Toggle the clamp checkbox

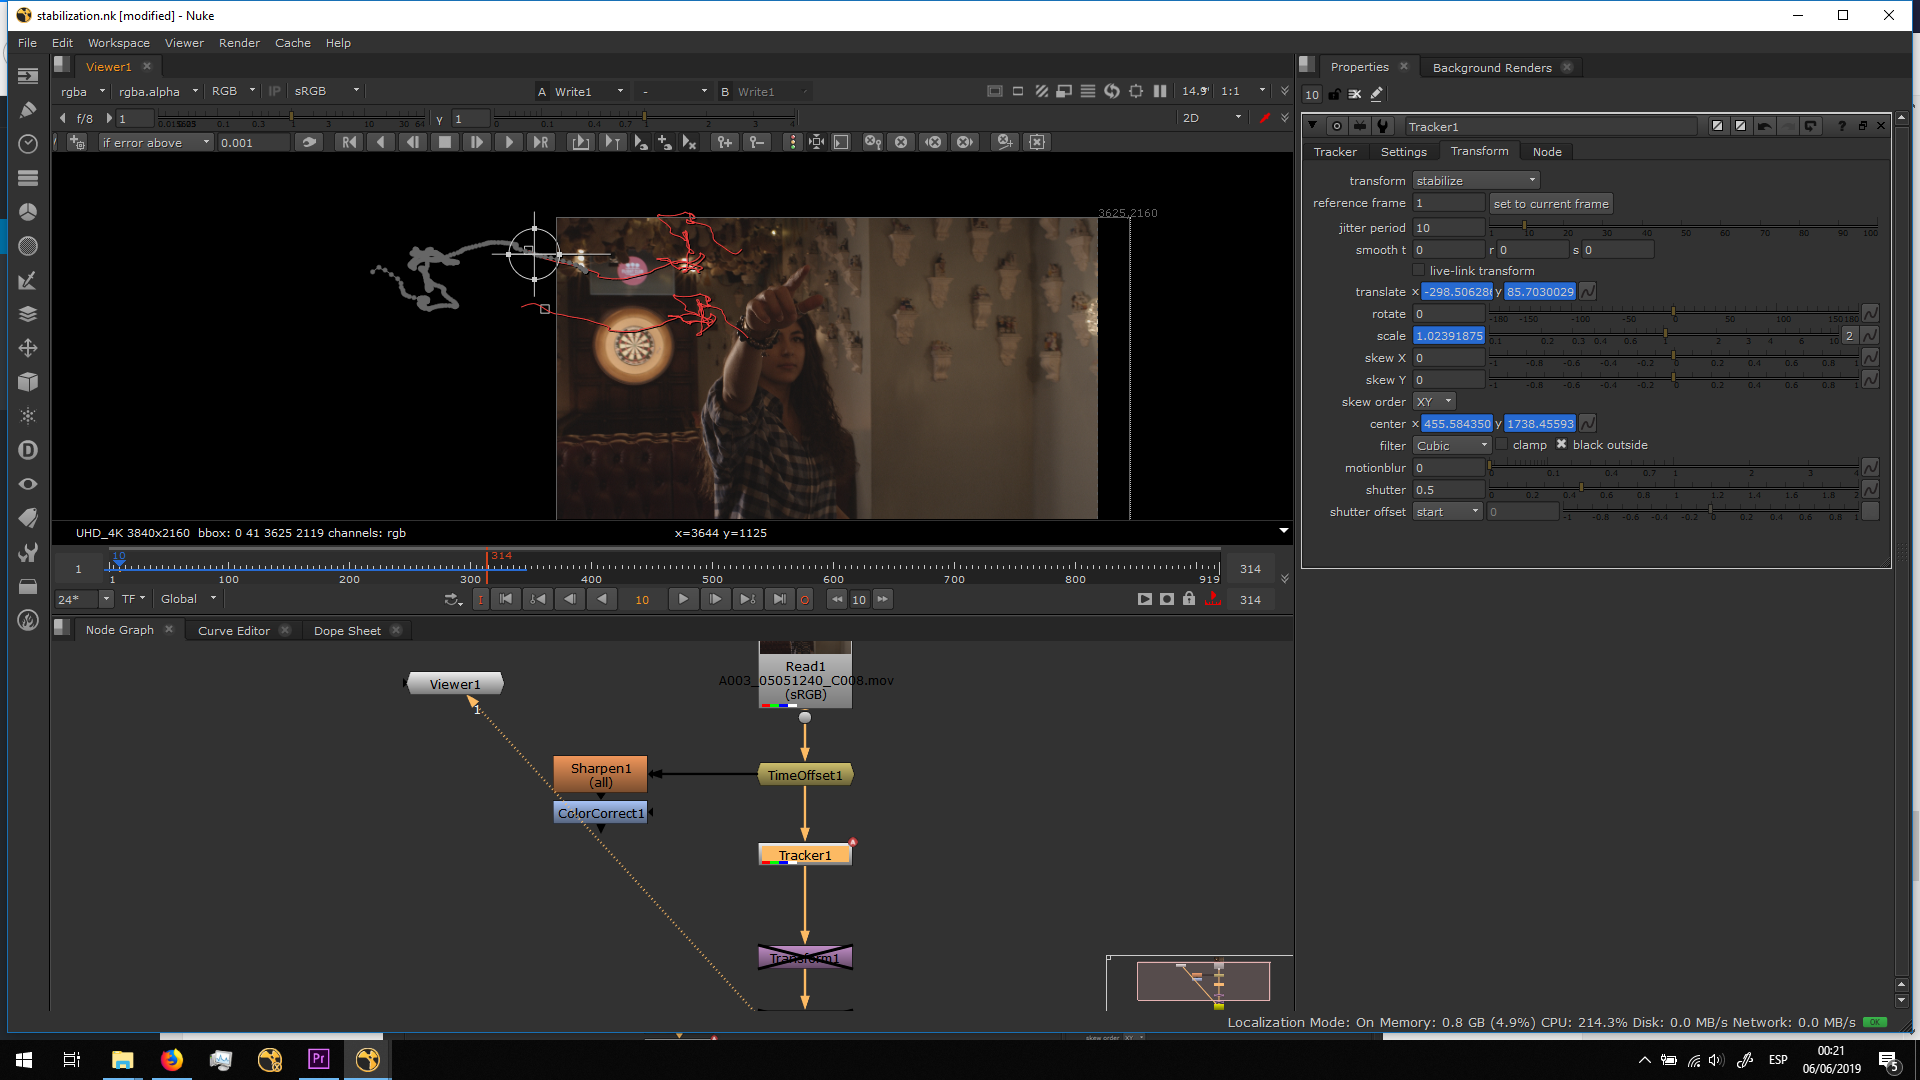(1501, 445)
